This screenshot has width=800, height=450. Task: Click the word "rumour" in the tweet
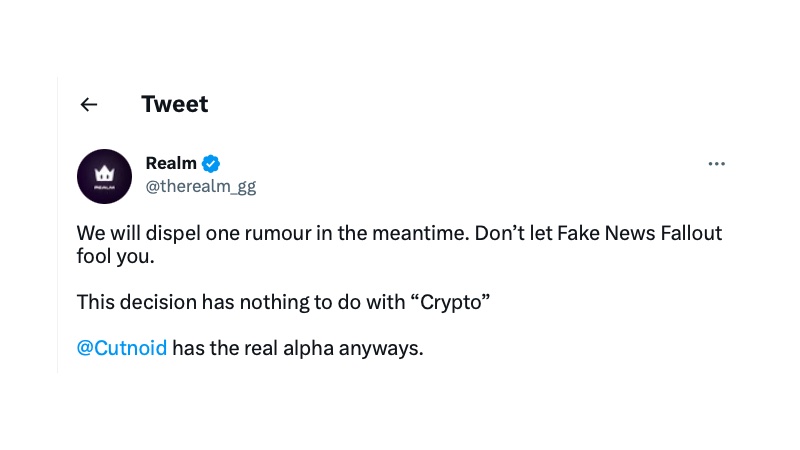[278, 234]
